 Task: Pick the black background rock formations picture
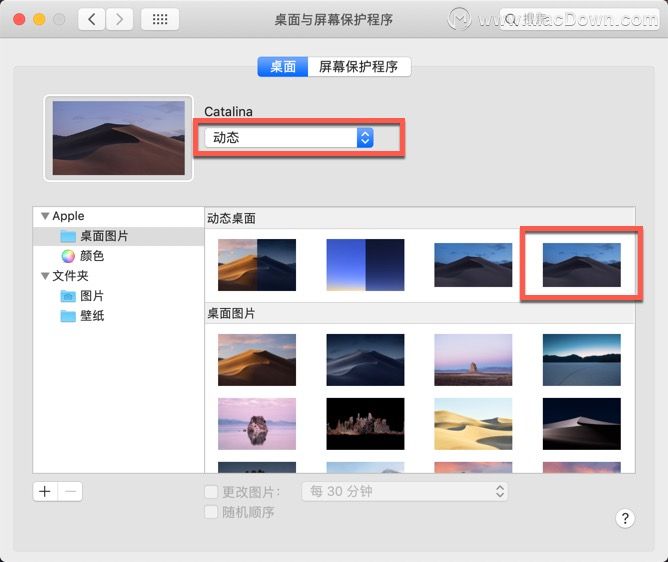365,424
